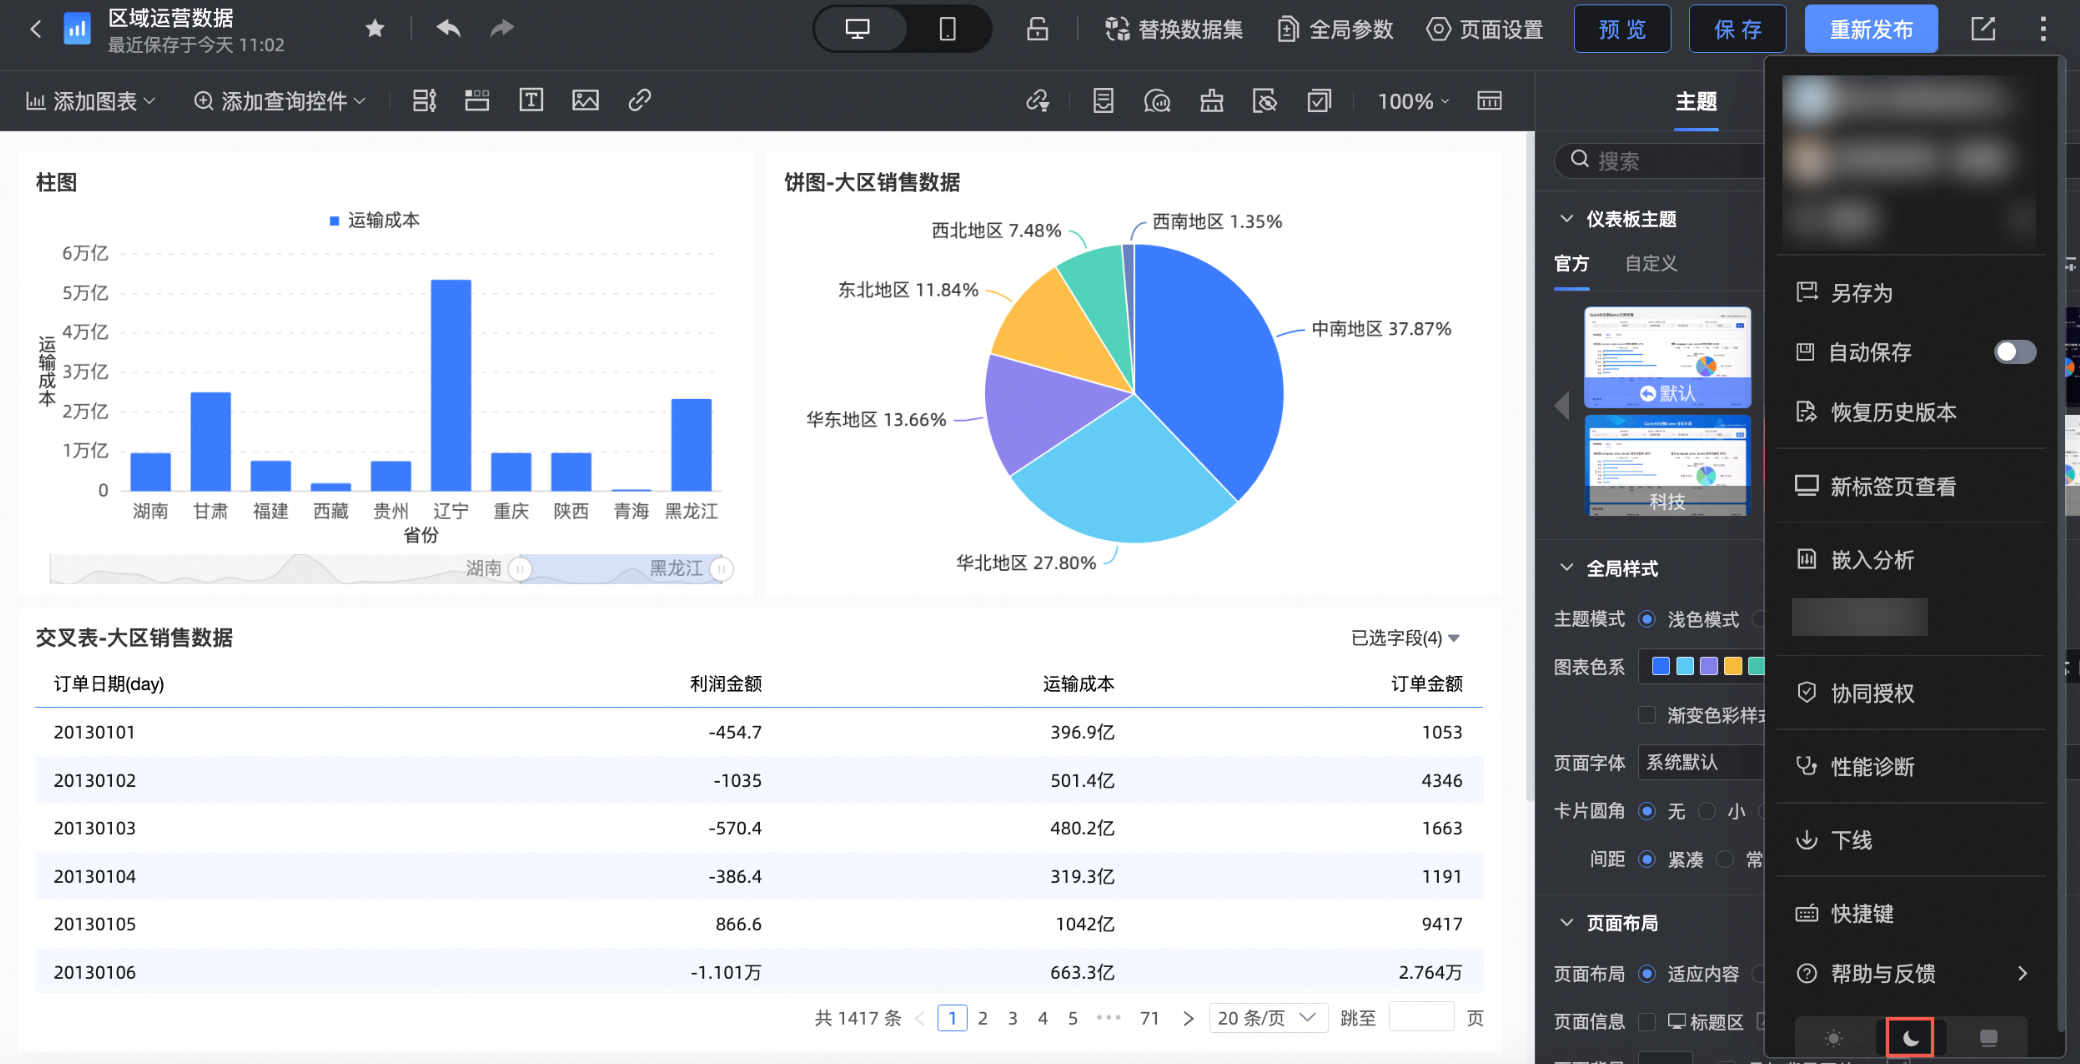Toggle the auto save switch
The width and height of the screenshot is (2080, 1064).
pyautogui.click(x=2014, y=352)
